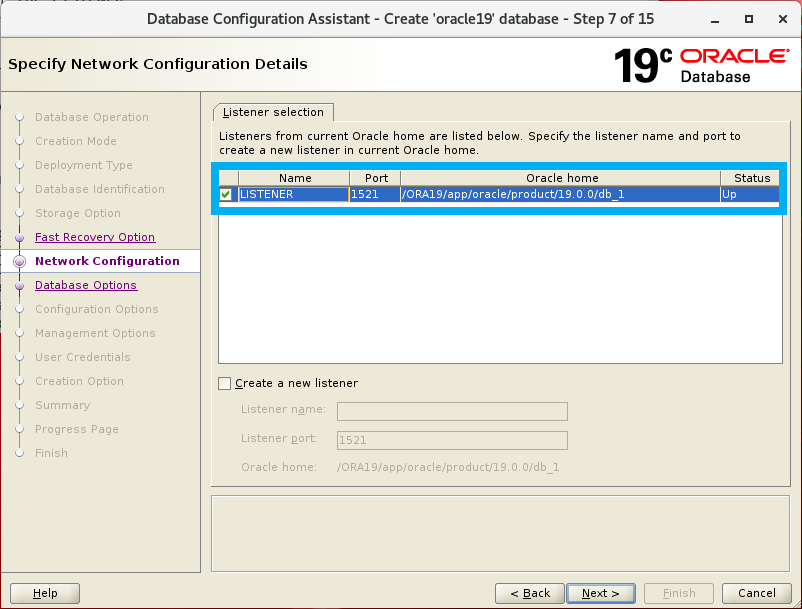Click the Status column header
This screenshot has width=802, height=609.
click(751, 178)
